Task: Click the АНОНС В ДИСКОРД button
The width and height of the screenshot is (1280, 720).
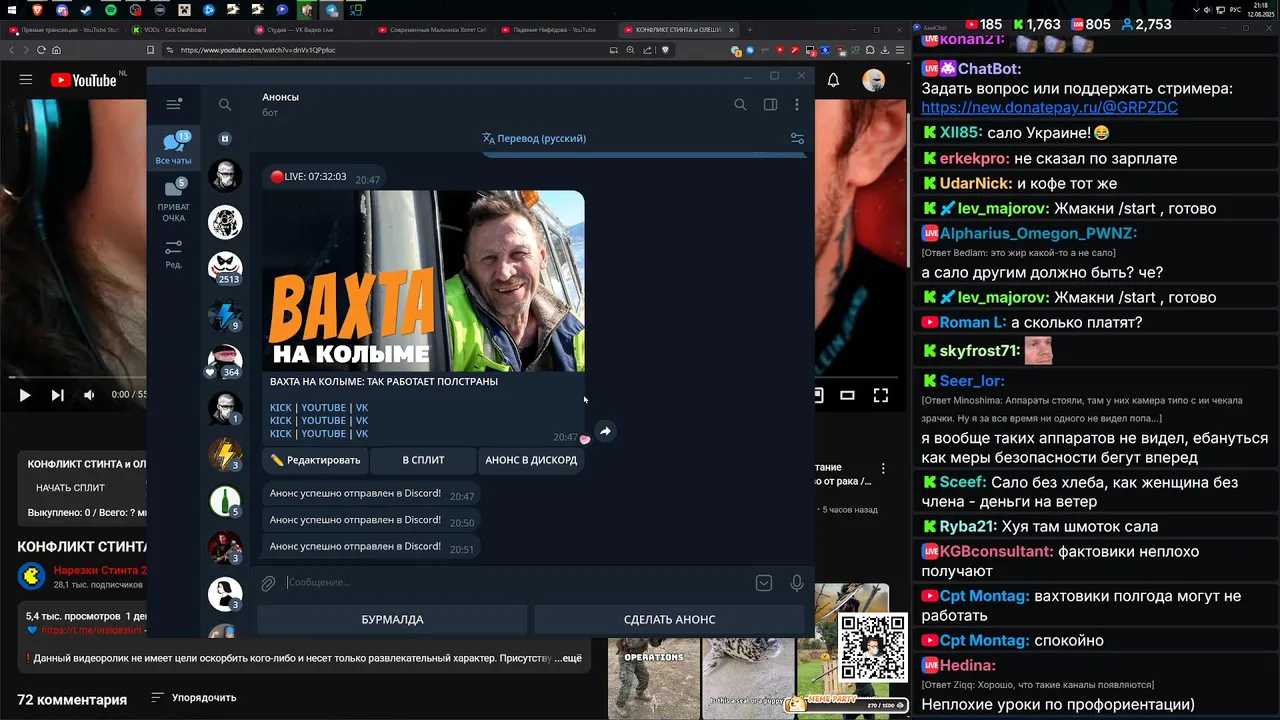Action: (531, 460)
